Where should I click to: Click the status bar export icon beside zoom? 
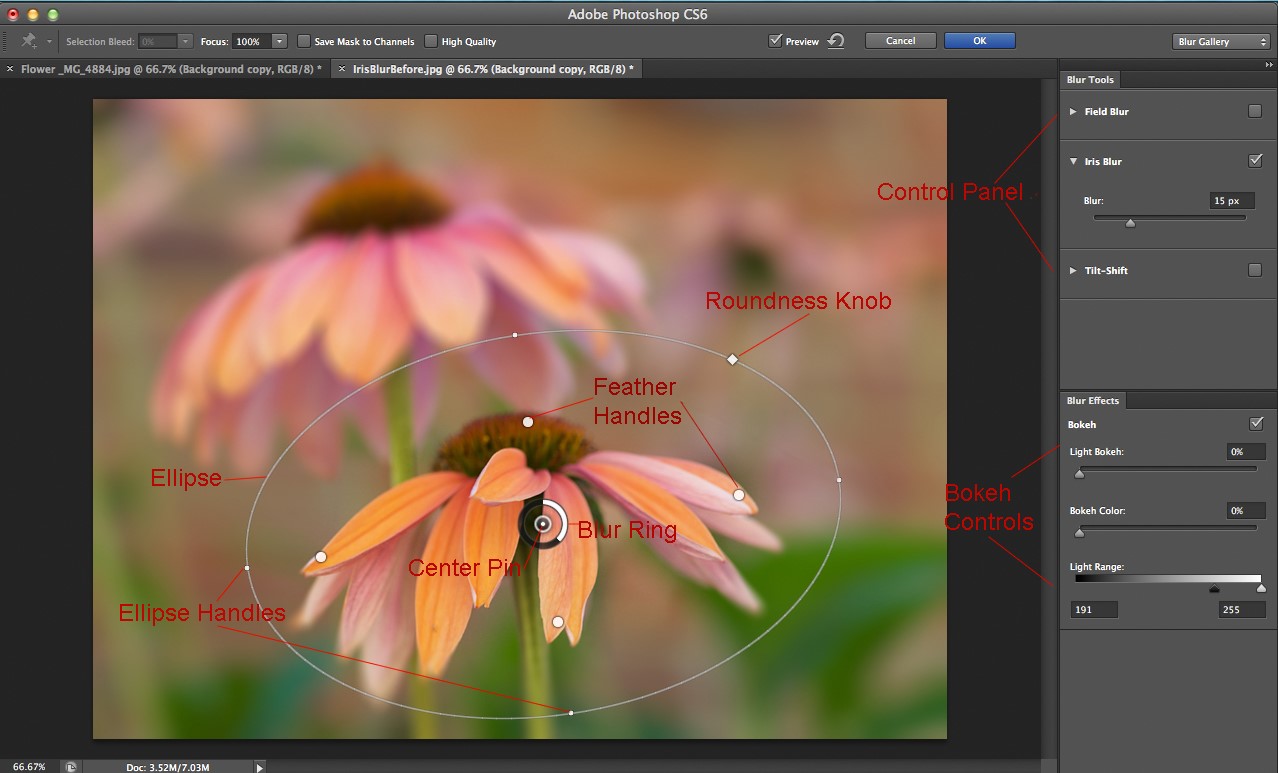point(70,767)
